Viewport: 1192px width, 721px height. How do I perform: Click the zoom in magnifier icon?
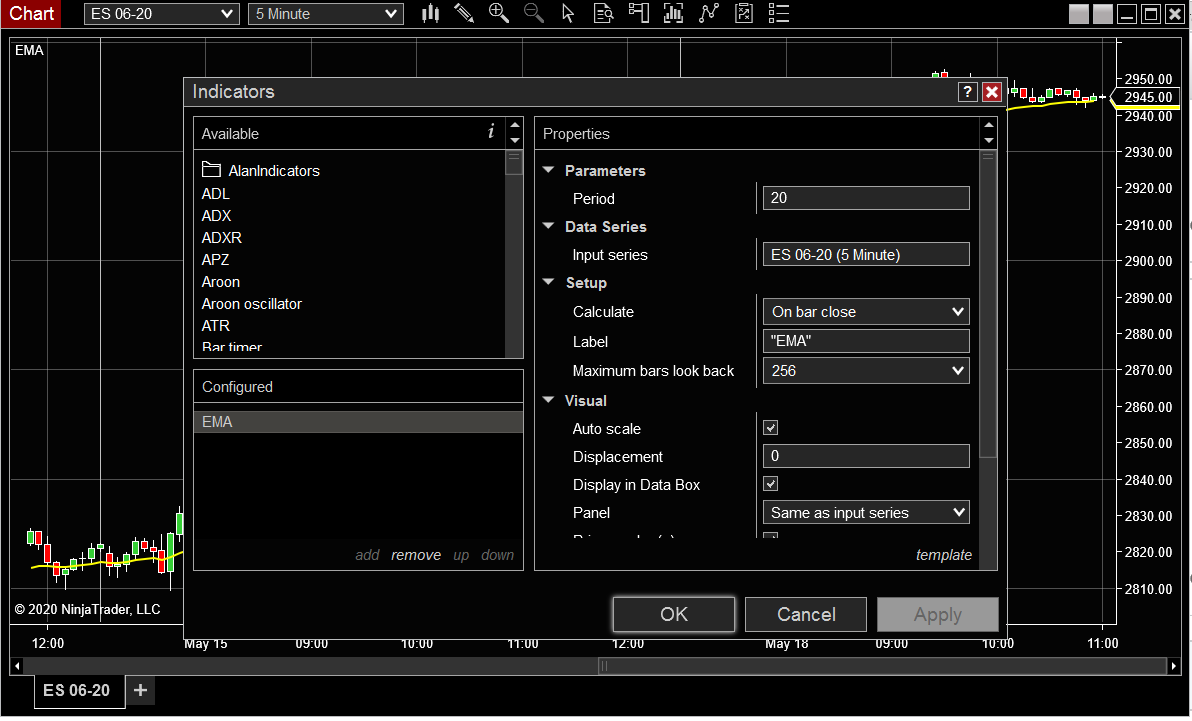click(498, 14)
